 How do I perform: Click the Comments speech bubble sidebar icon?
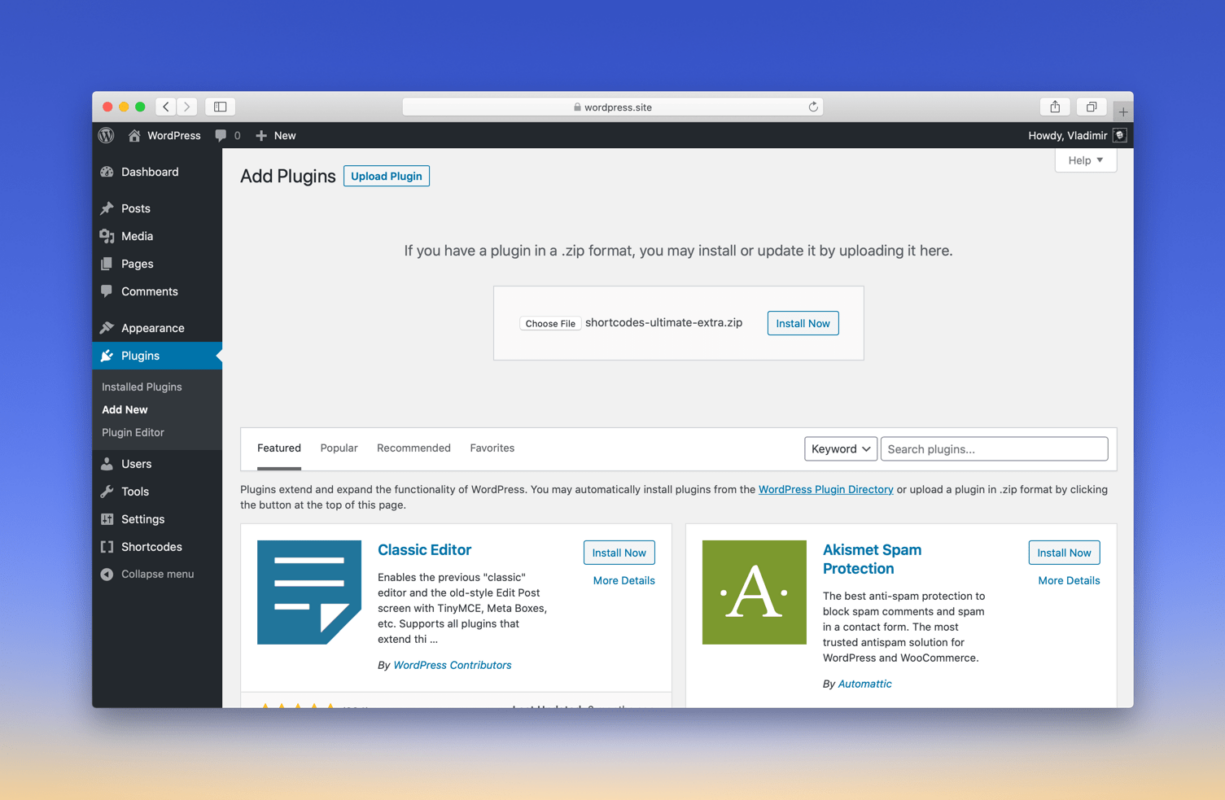coord(107,291)
